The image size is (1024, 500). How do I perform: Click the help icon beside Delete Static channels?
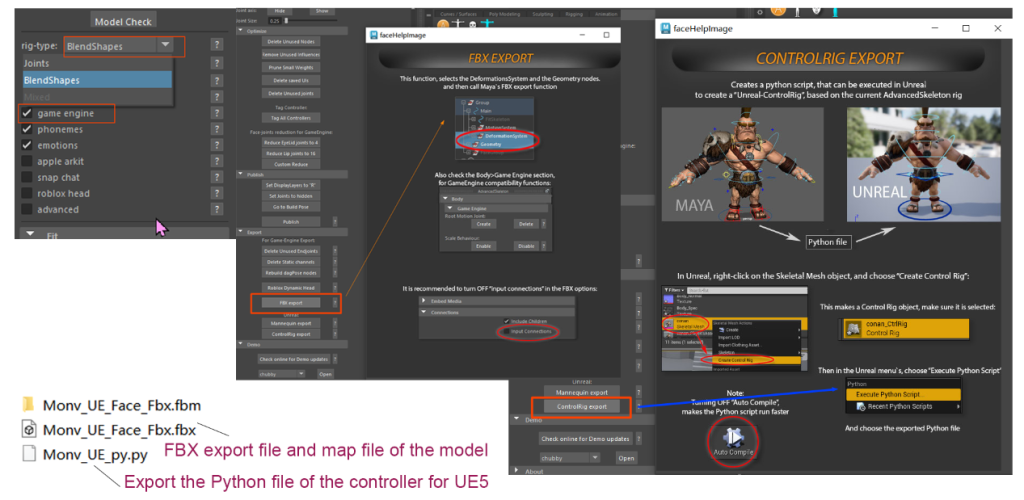coord(335,262)
